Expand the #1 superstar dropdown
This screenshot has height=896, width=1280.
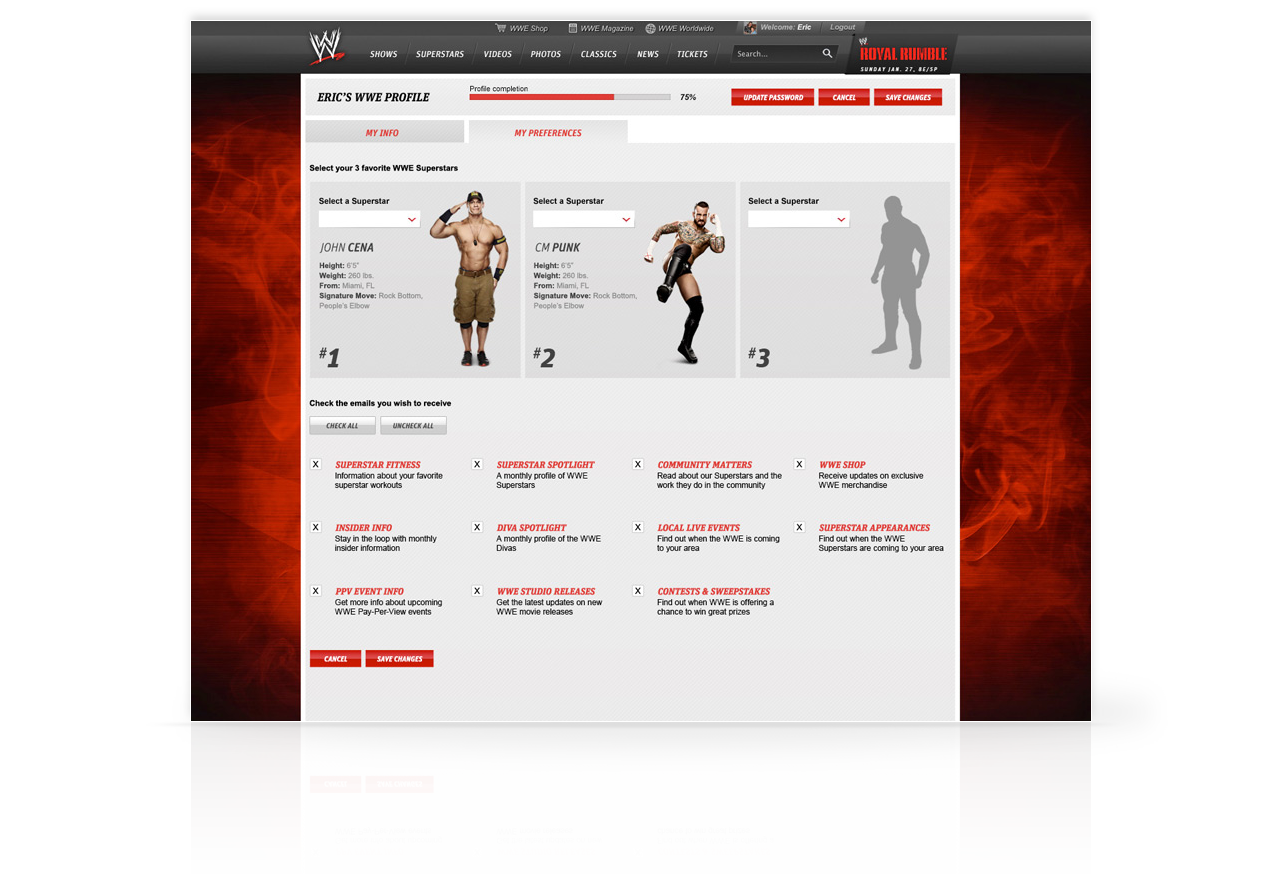point(369,219)
